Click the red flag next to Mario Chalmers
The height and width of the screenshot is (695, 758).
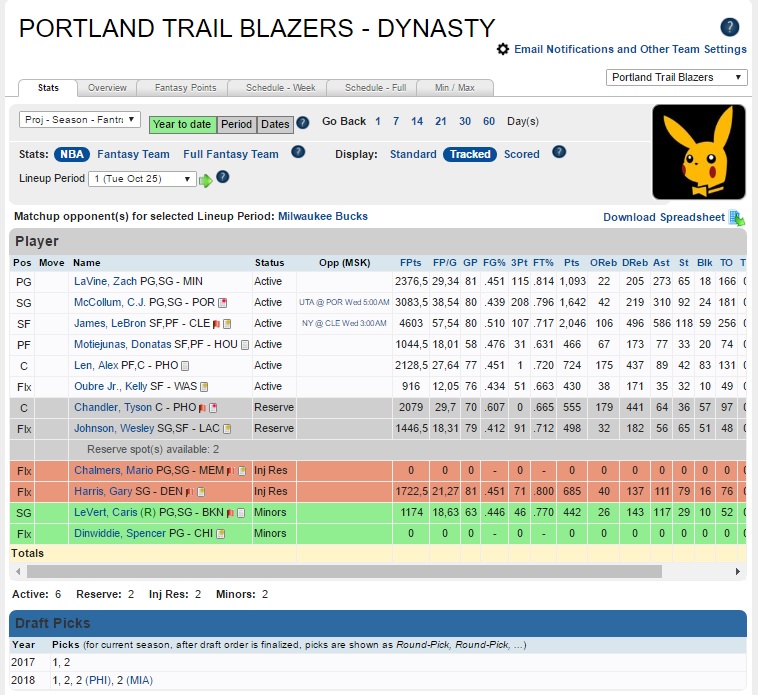(x=231, y=471)
